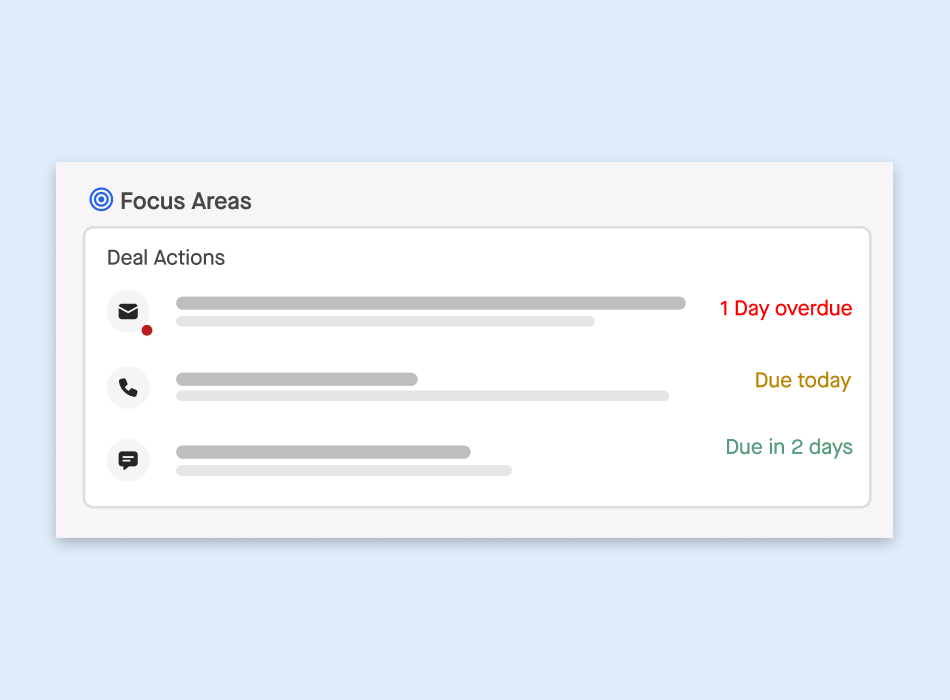Select the Deal Actions section title
Viewport: 950px width, 700px height.
click(x=166, y=258)
